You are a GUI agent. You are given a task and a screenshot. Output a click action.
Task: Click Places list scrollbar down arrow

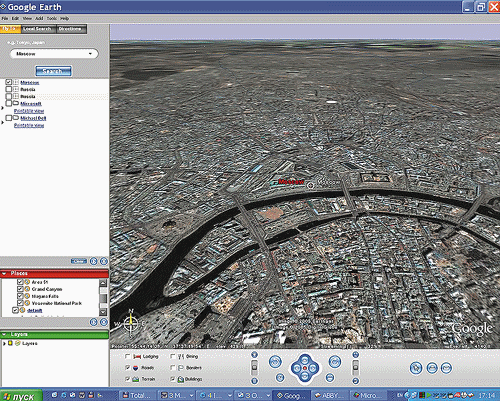(x=103, y=312)
